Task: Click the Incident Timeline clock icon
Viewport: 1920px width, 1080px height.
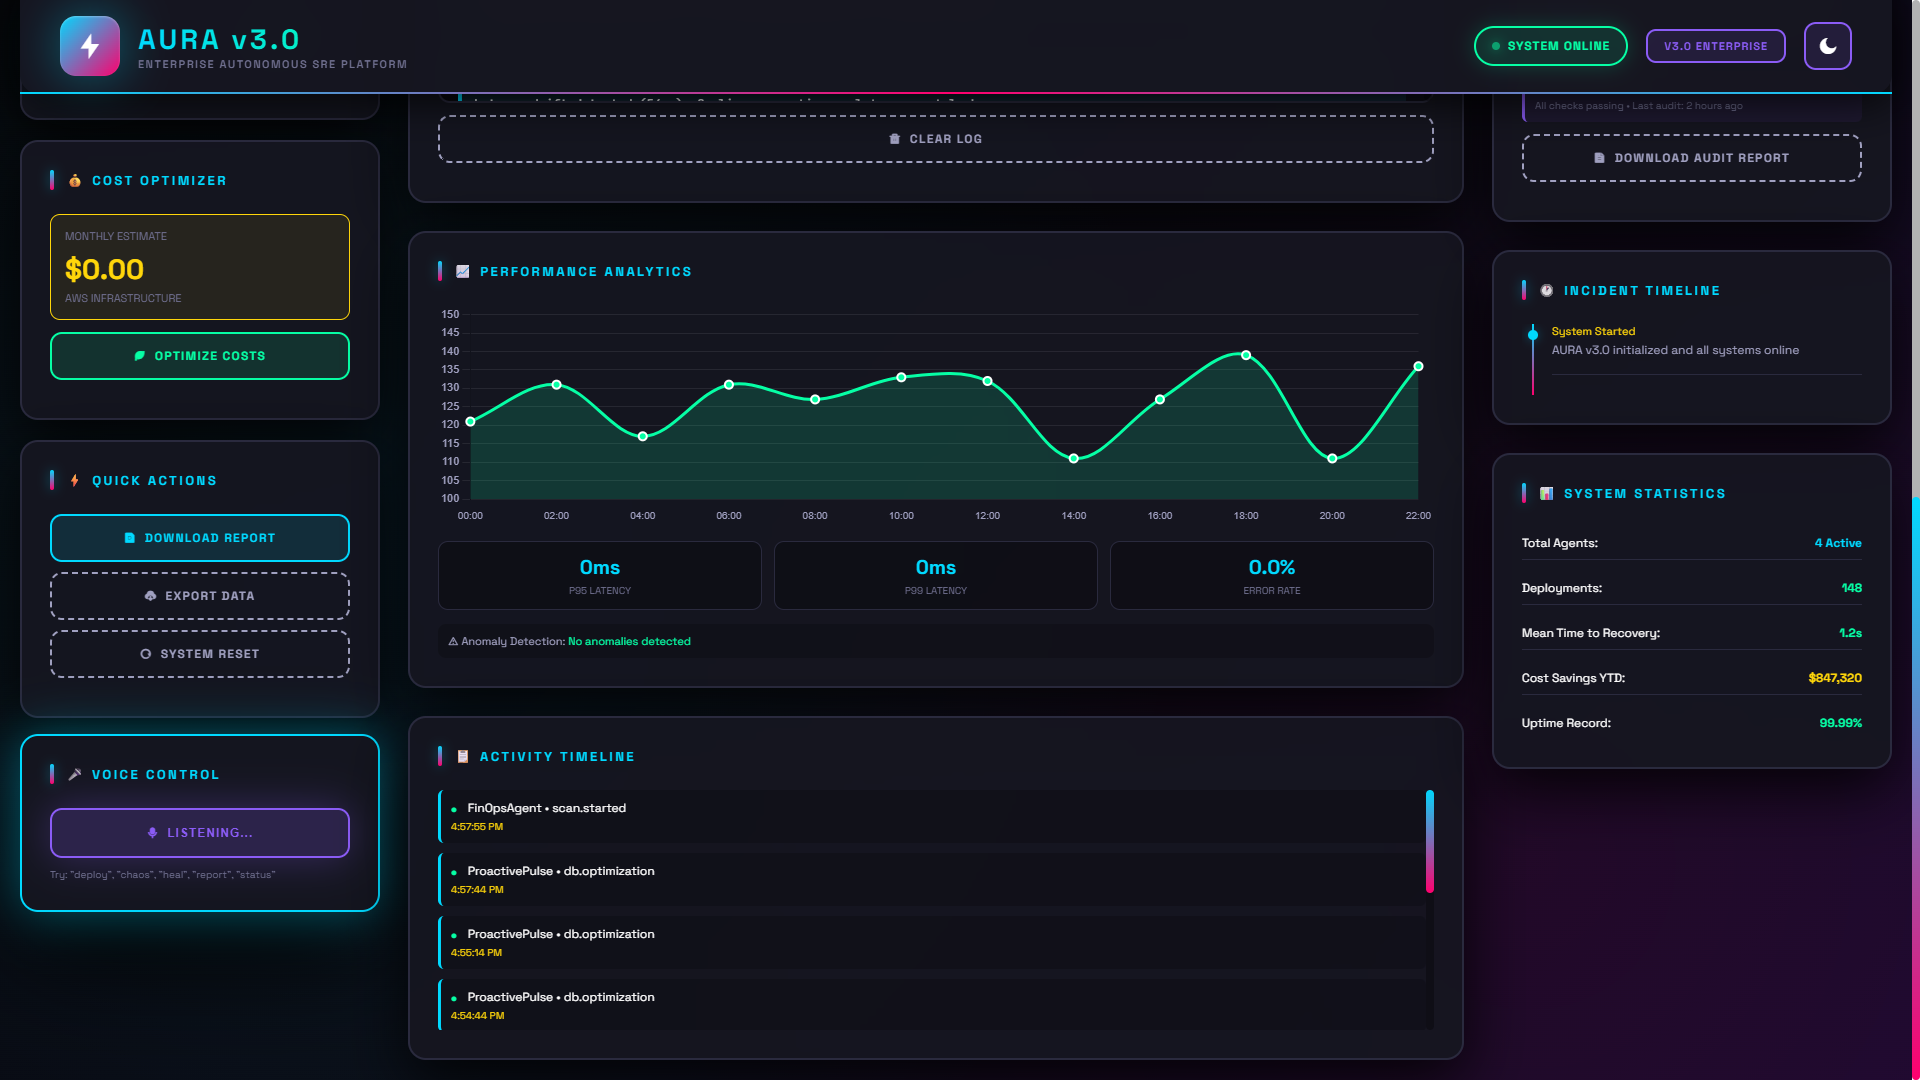Action: click(1547, 291)
